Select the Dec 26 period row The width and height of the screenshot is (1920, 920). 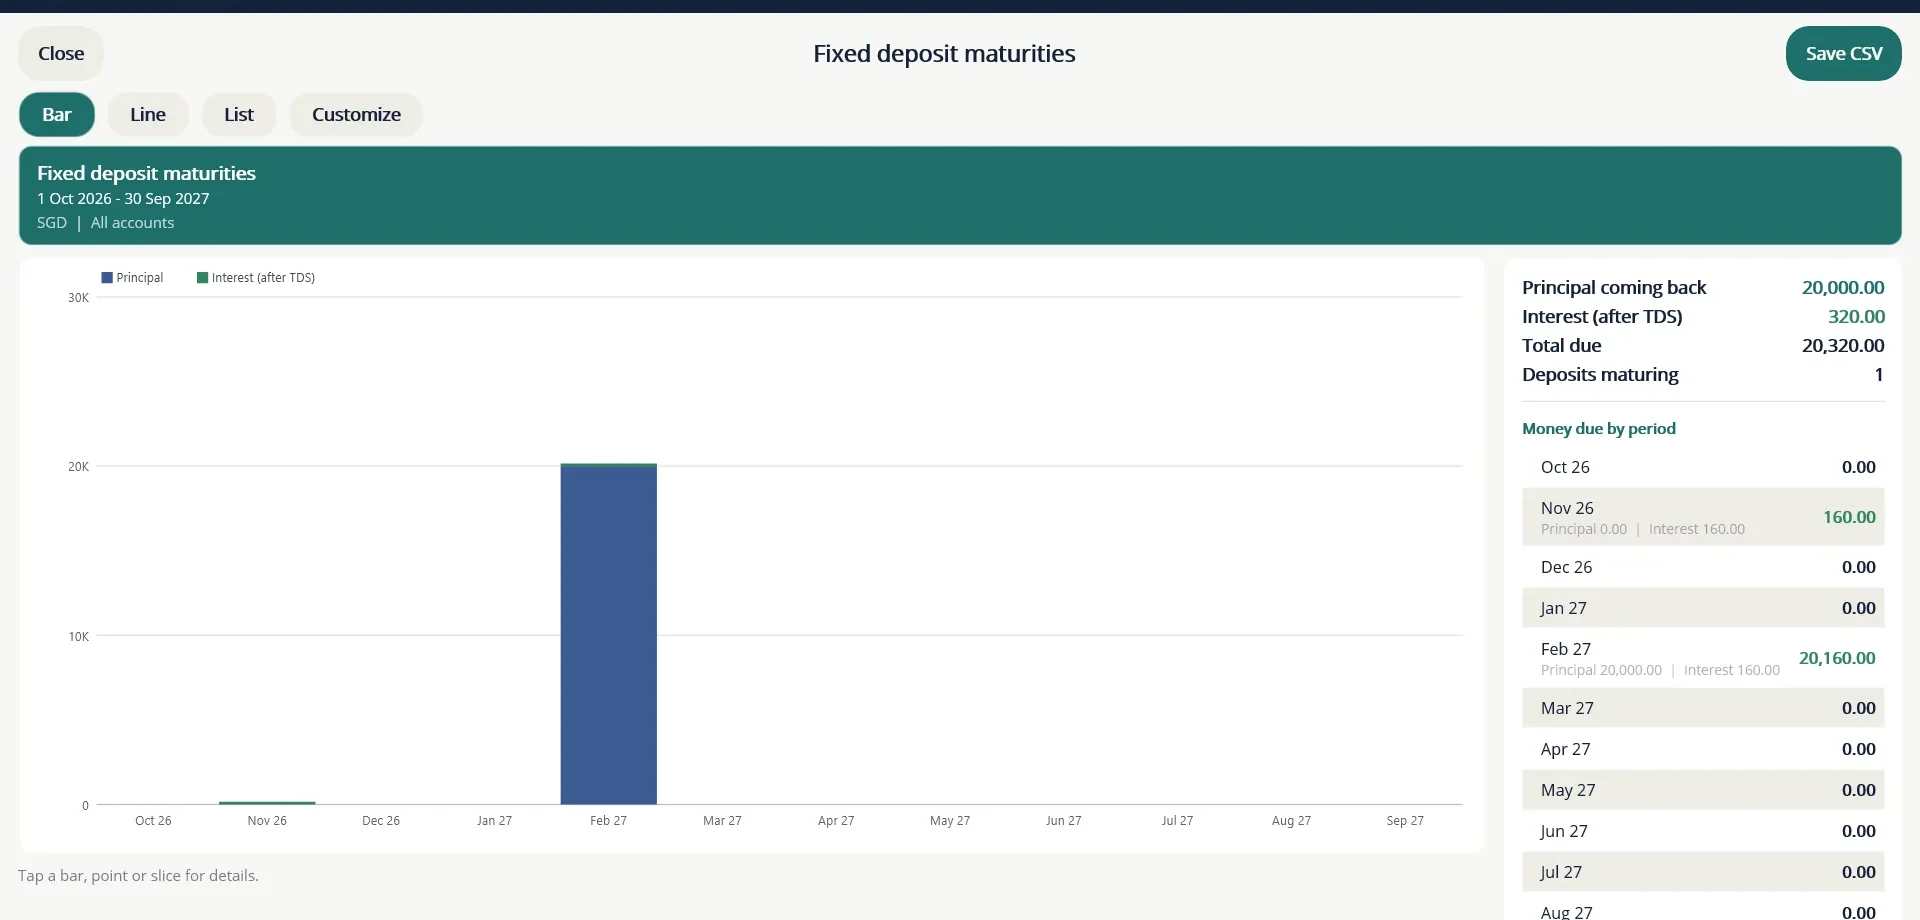coord(1703,567)
